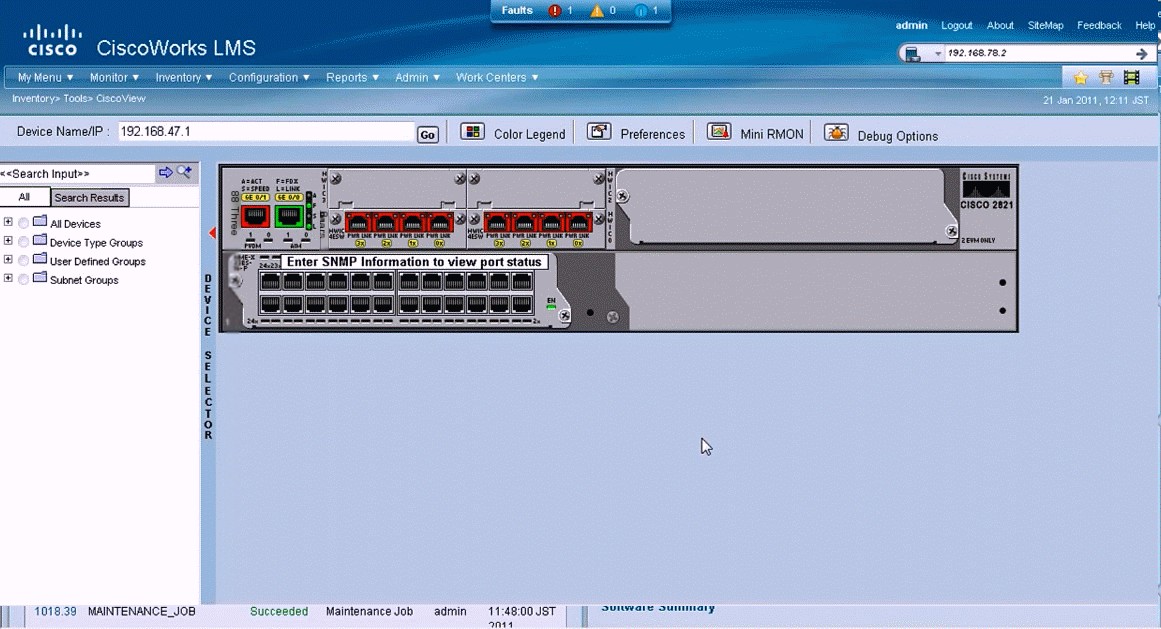Select port 3x on the right HWIC-4ESW module
The width and height of the screenshot is (1161, 629).
pyautogui.click(x=497, y=223)
